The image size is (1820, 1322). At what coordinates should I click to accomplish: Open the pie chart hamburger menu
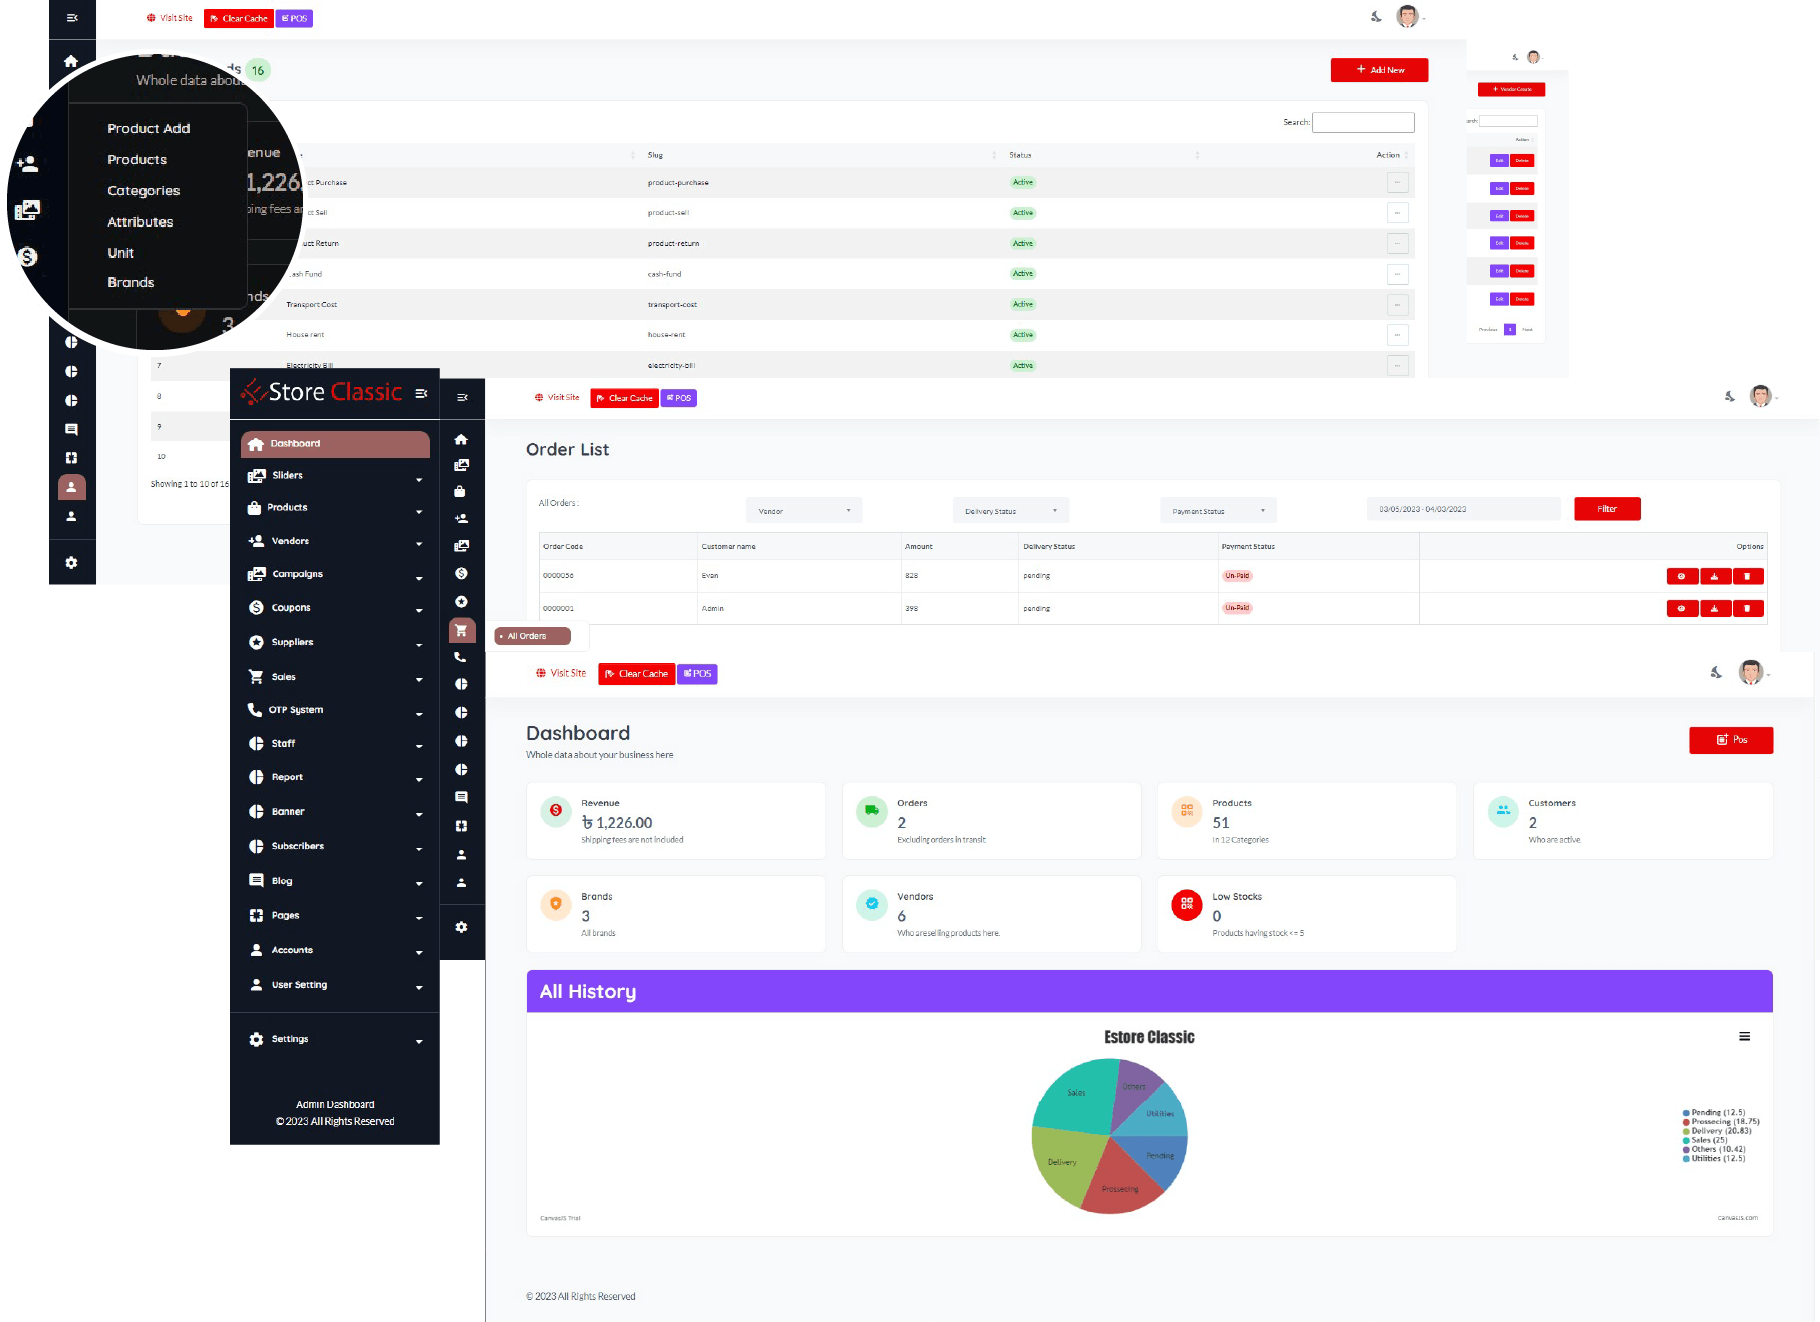(1744, 1037)
